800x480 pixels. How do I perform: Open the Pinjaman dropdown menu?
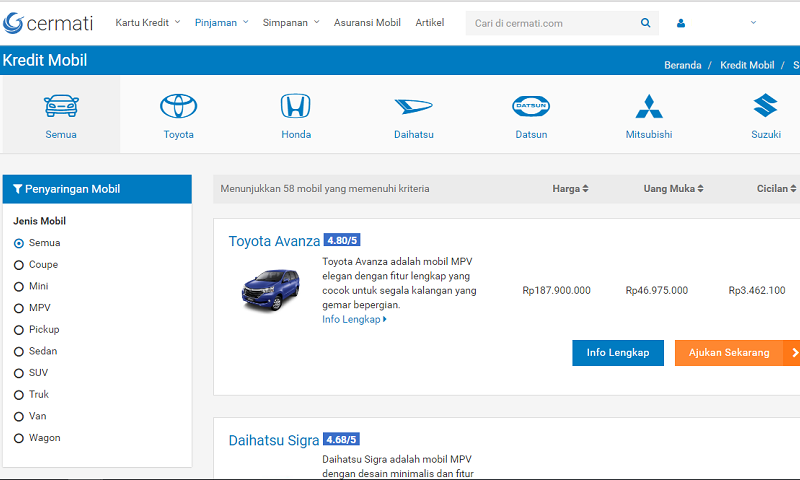221,22
